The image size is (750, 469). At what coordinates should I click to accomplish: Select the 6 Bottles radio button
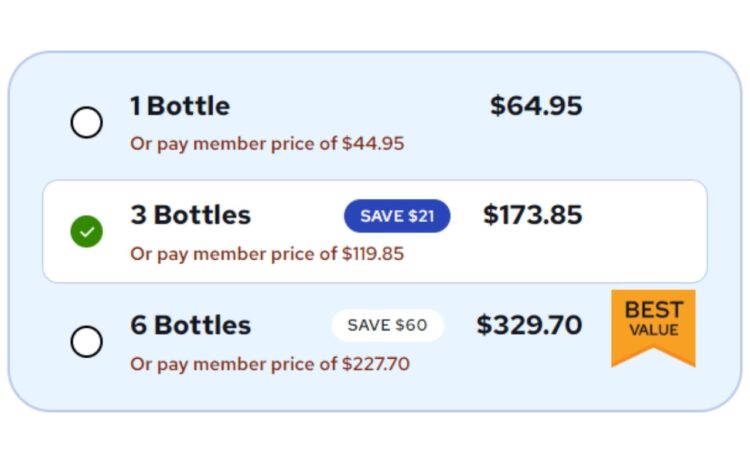click(x=87, y=342)
